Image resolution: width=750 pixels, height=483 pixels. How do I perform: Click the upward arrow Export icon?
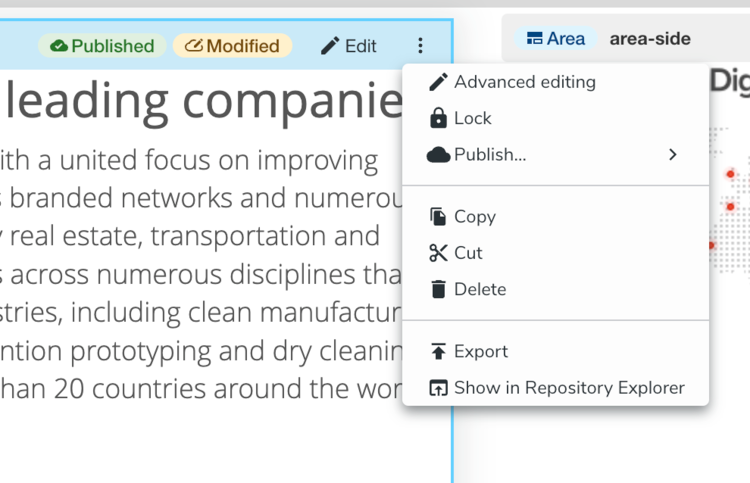coord(438,351)
